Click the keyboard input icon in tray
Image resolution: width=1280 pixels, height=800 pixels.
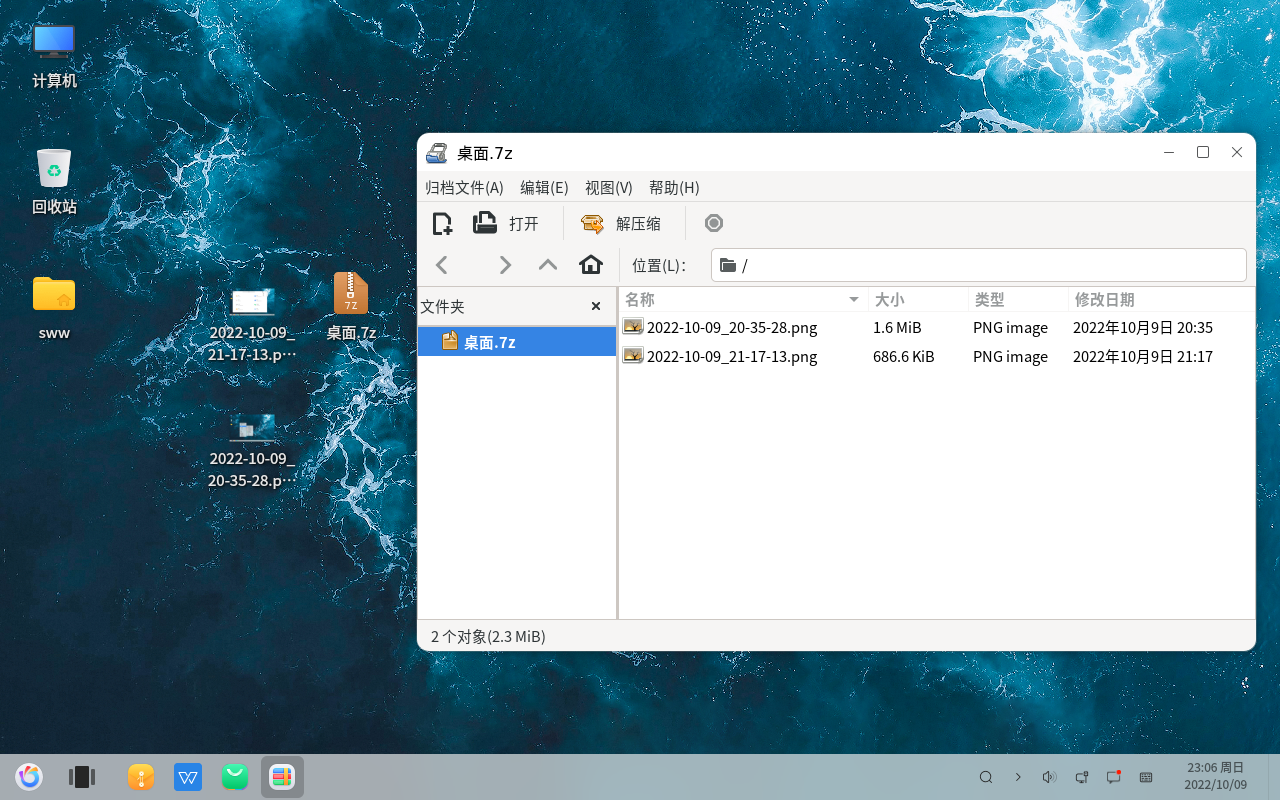coord(1146,777)
